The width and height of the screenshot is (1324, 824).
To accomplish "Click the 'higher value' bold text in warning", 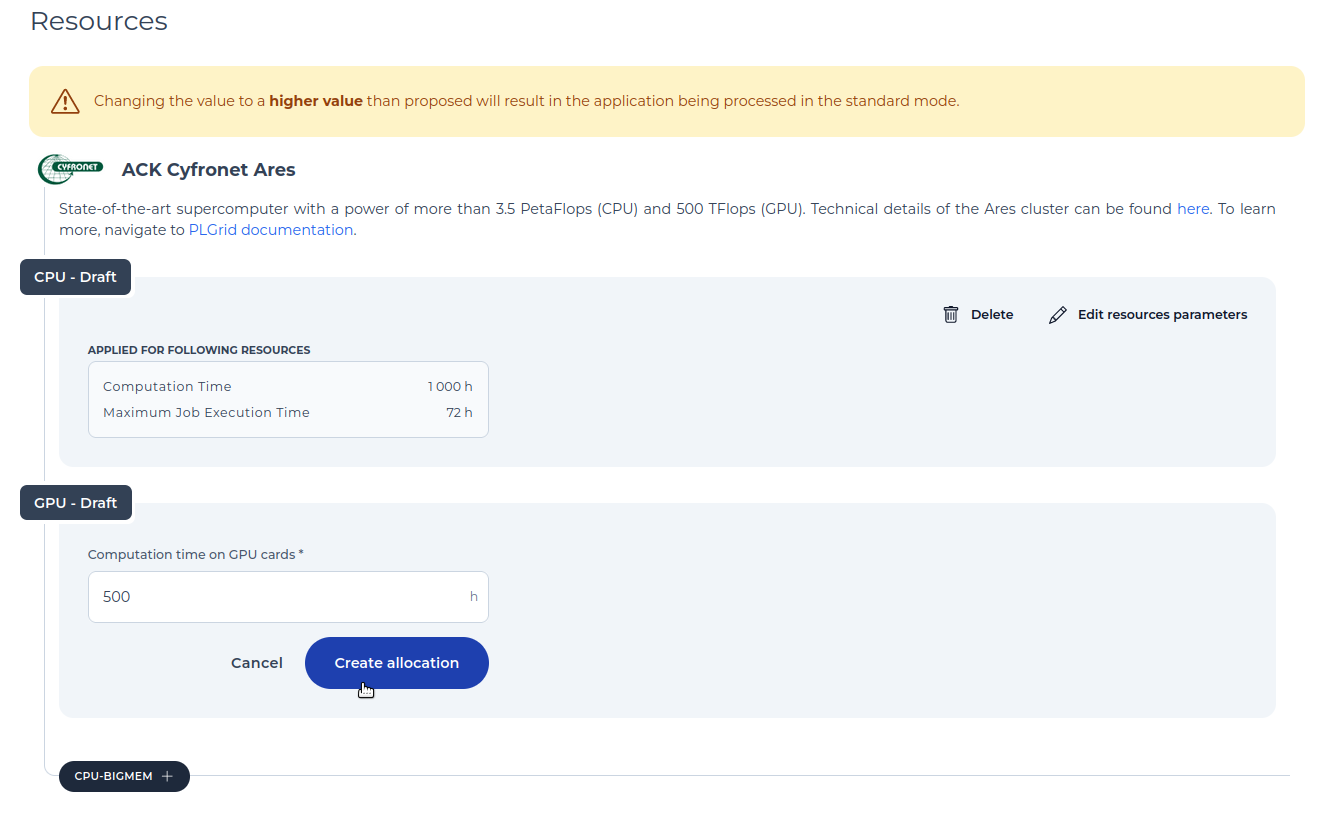I will [x=316, y=101].
